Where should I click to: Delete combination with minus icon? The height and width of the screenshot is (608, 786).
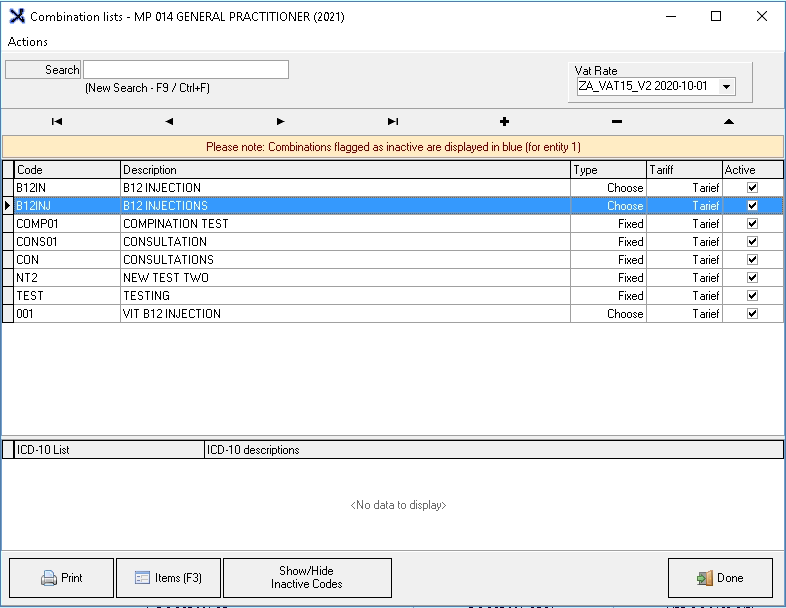click(x=616, y=121)
